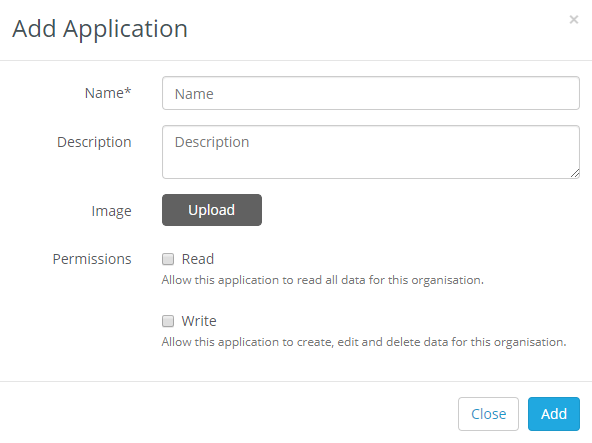Screen dimensions: 592x443
Task: Click the Read checkbox label text
Action: (x=198, y=259)
